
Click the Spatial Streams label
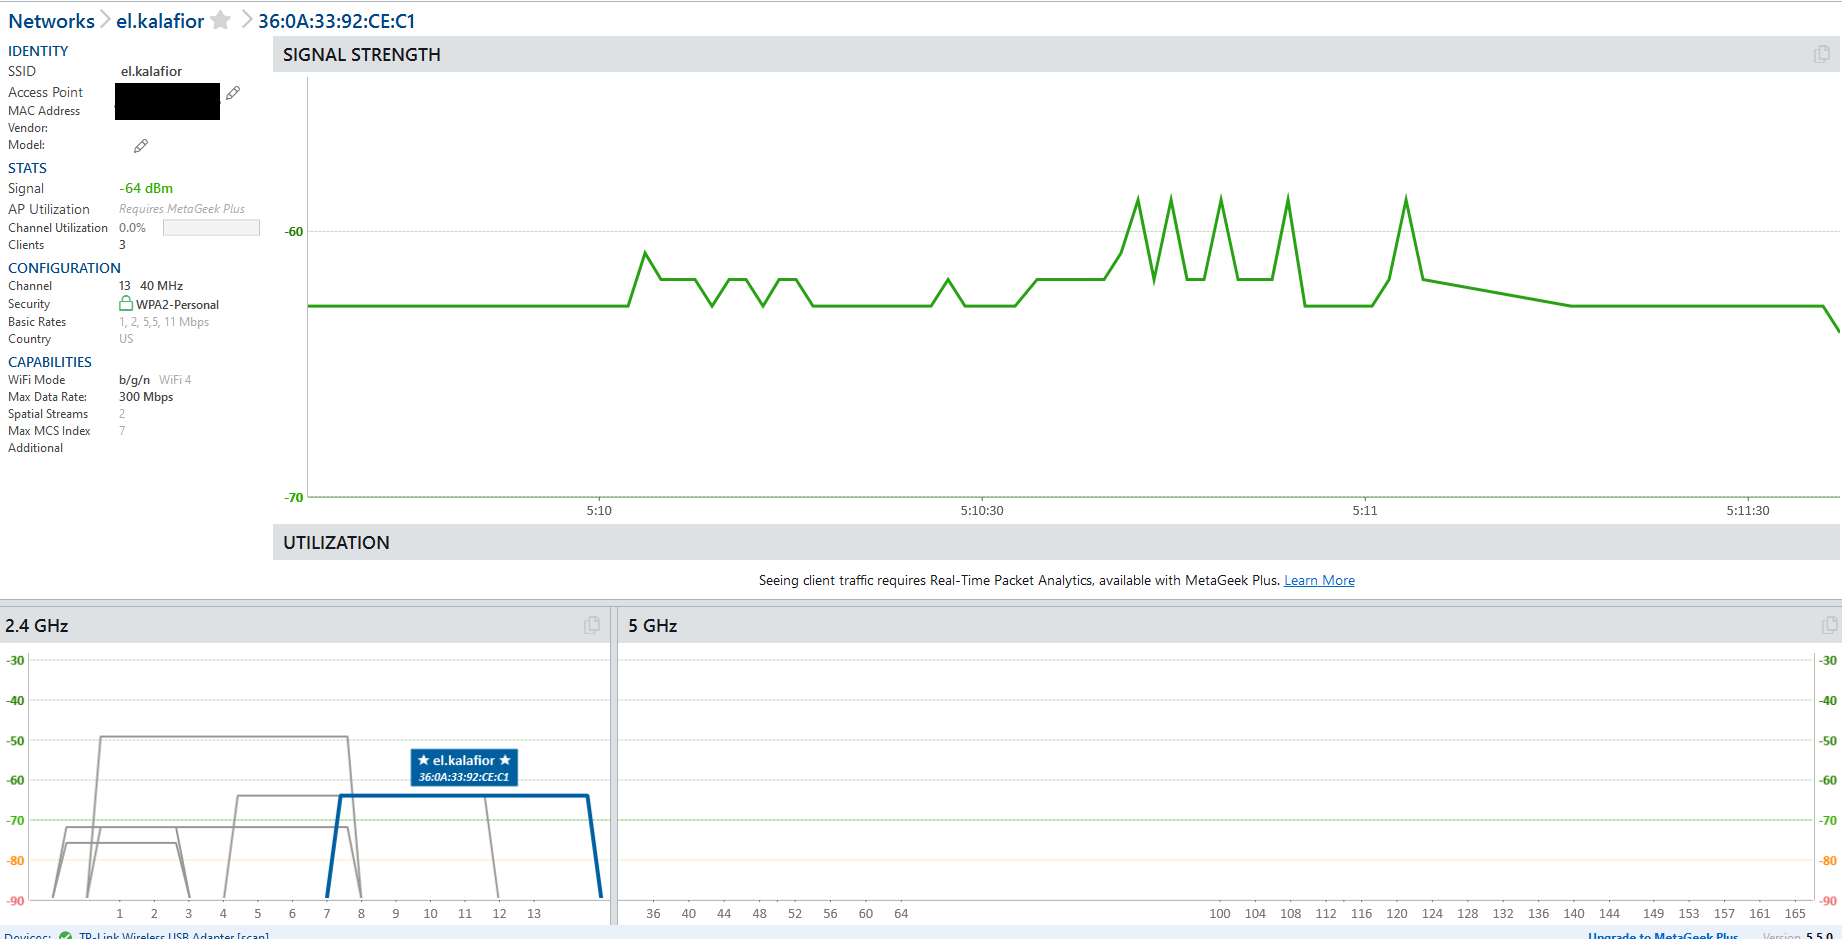pyautogui.click(x=48, y=414)
